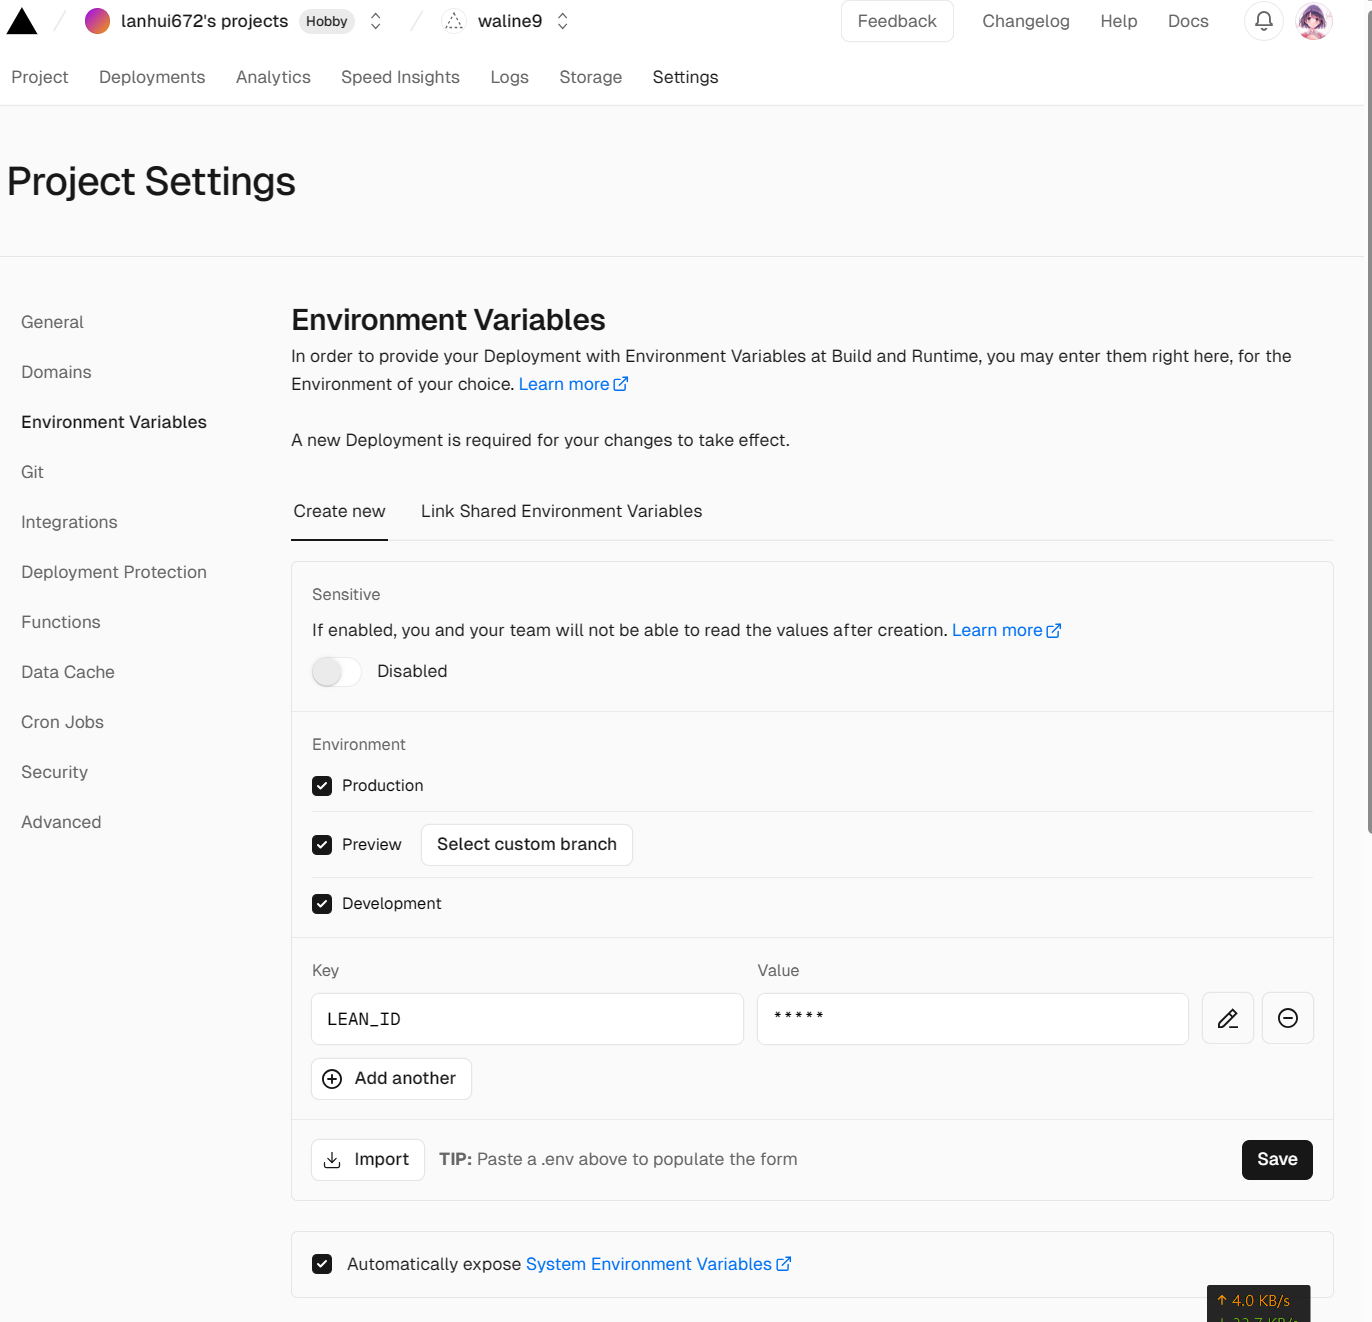
Task: Uncheck the Development environment checkbox
Action: click(x=322, y=904)
